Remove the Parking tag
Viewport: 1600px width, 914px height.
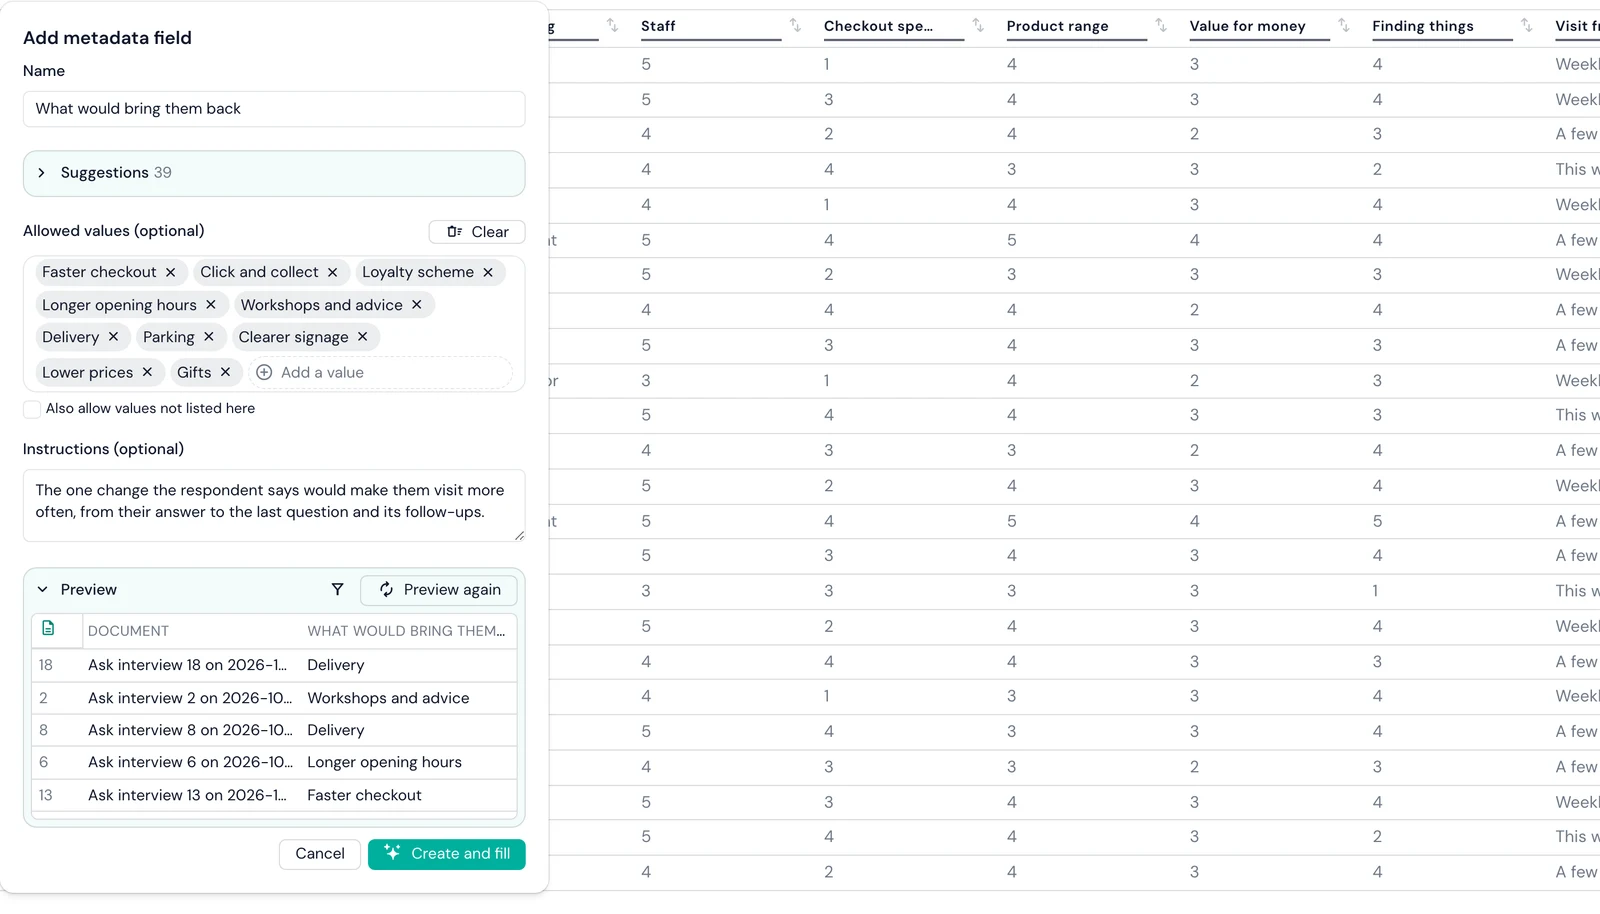[x=209, y=337]
